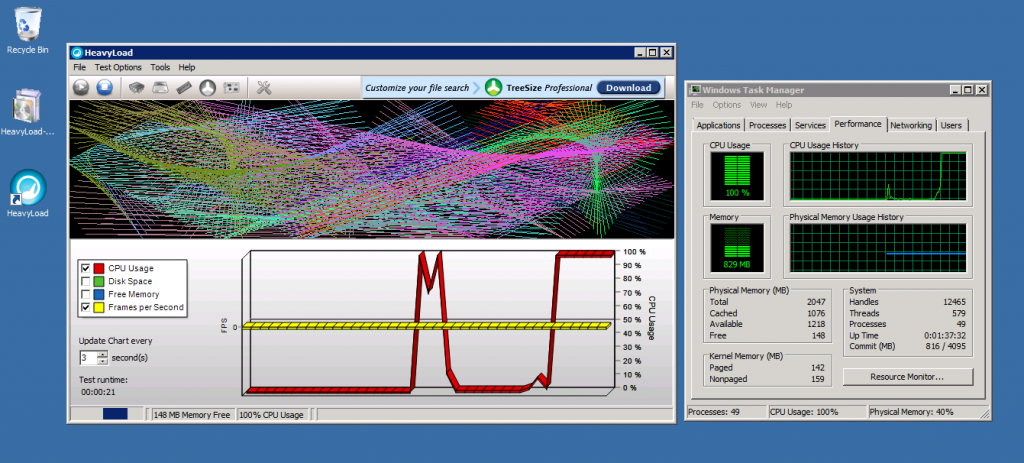The height and width of the screenshot is (463, 1024).
Task: Check the Free Memory checkbox
Action: pyautogui.click(x=85, y=295)
